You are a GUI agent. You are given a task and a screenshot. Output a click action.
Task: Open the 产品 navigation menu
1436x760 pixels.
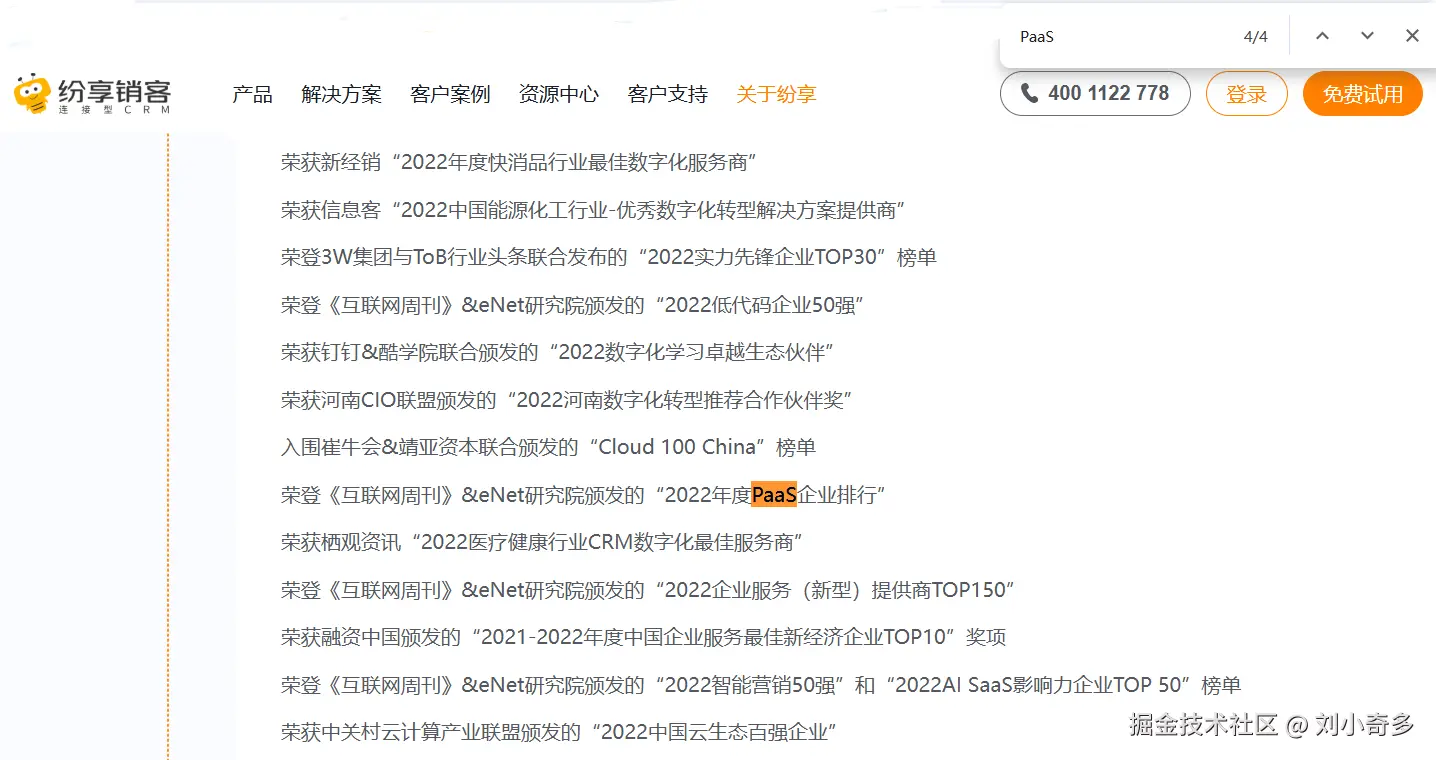tap(251, 94)
